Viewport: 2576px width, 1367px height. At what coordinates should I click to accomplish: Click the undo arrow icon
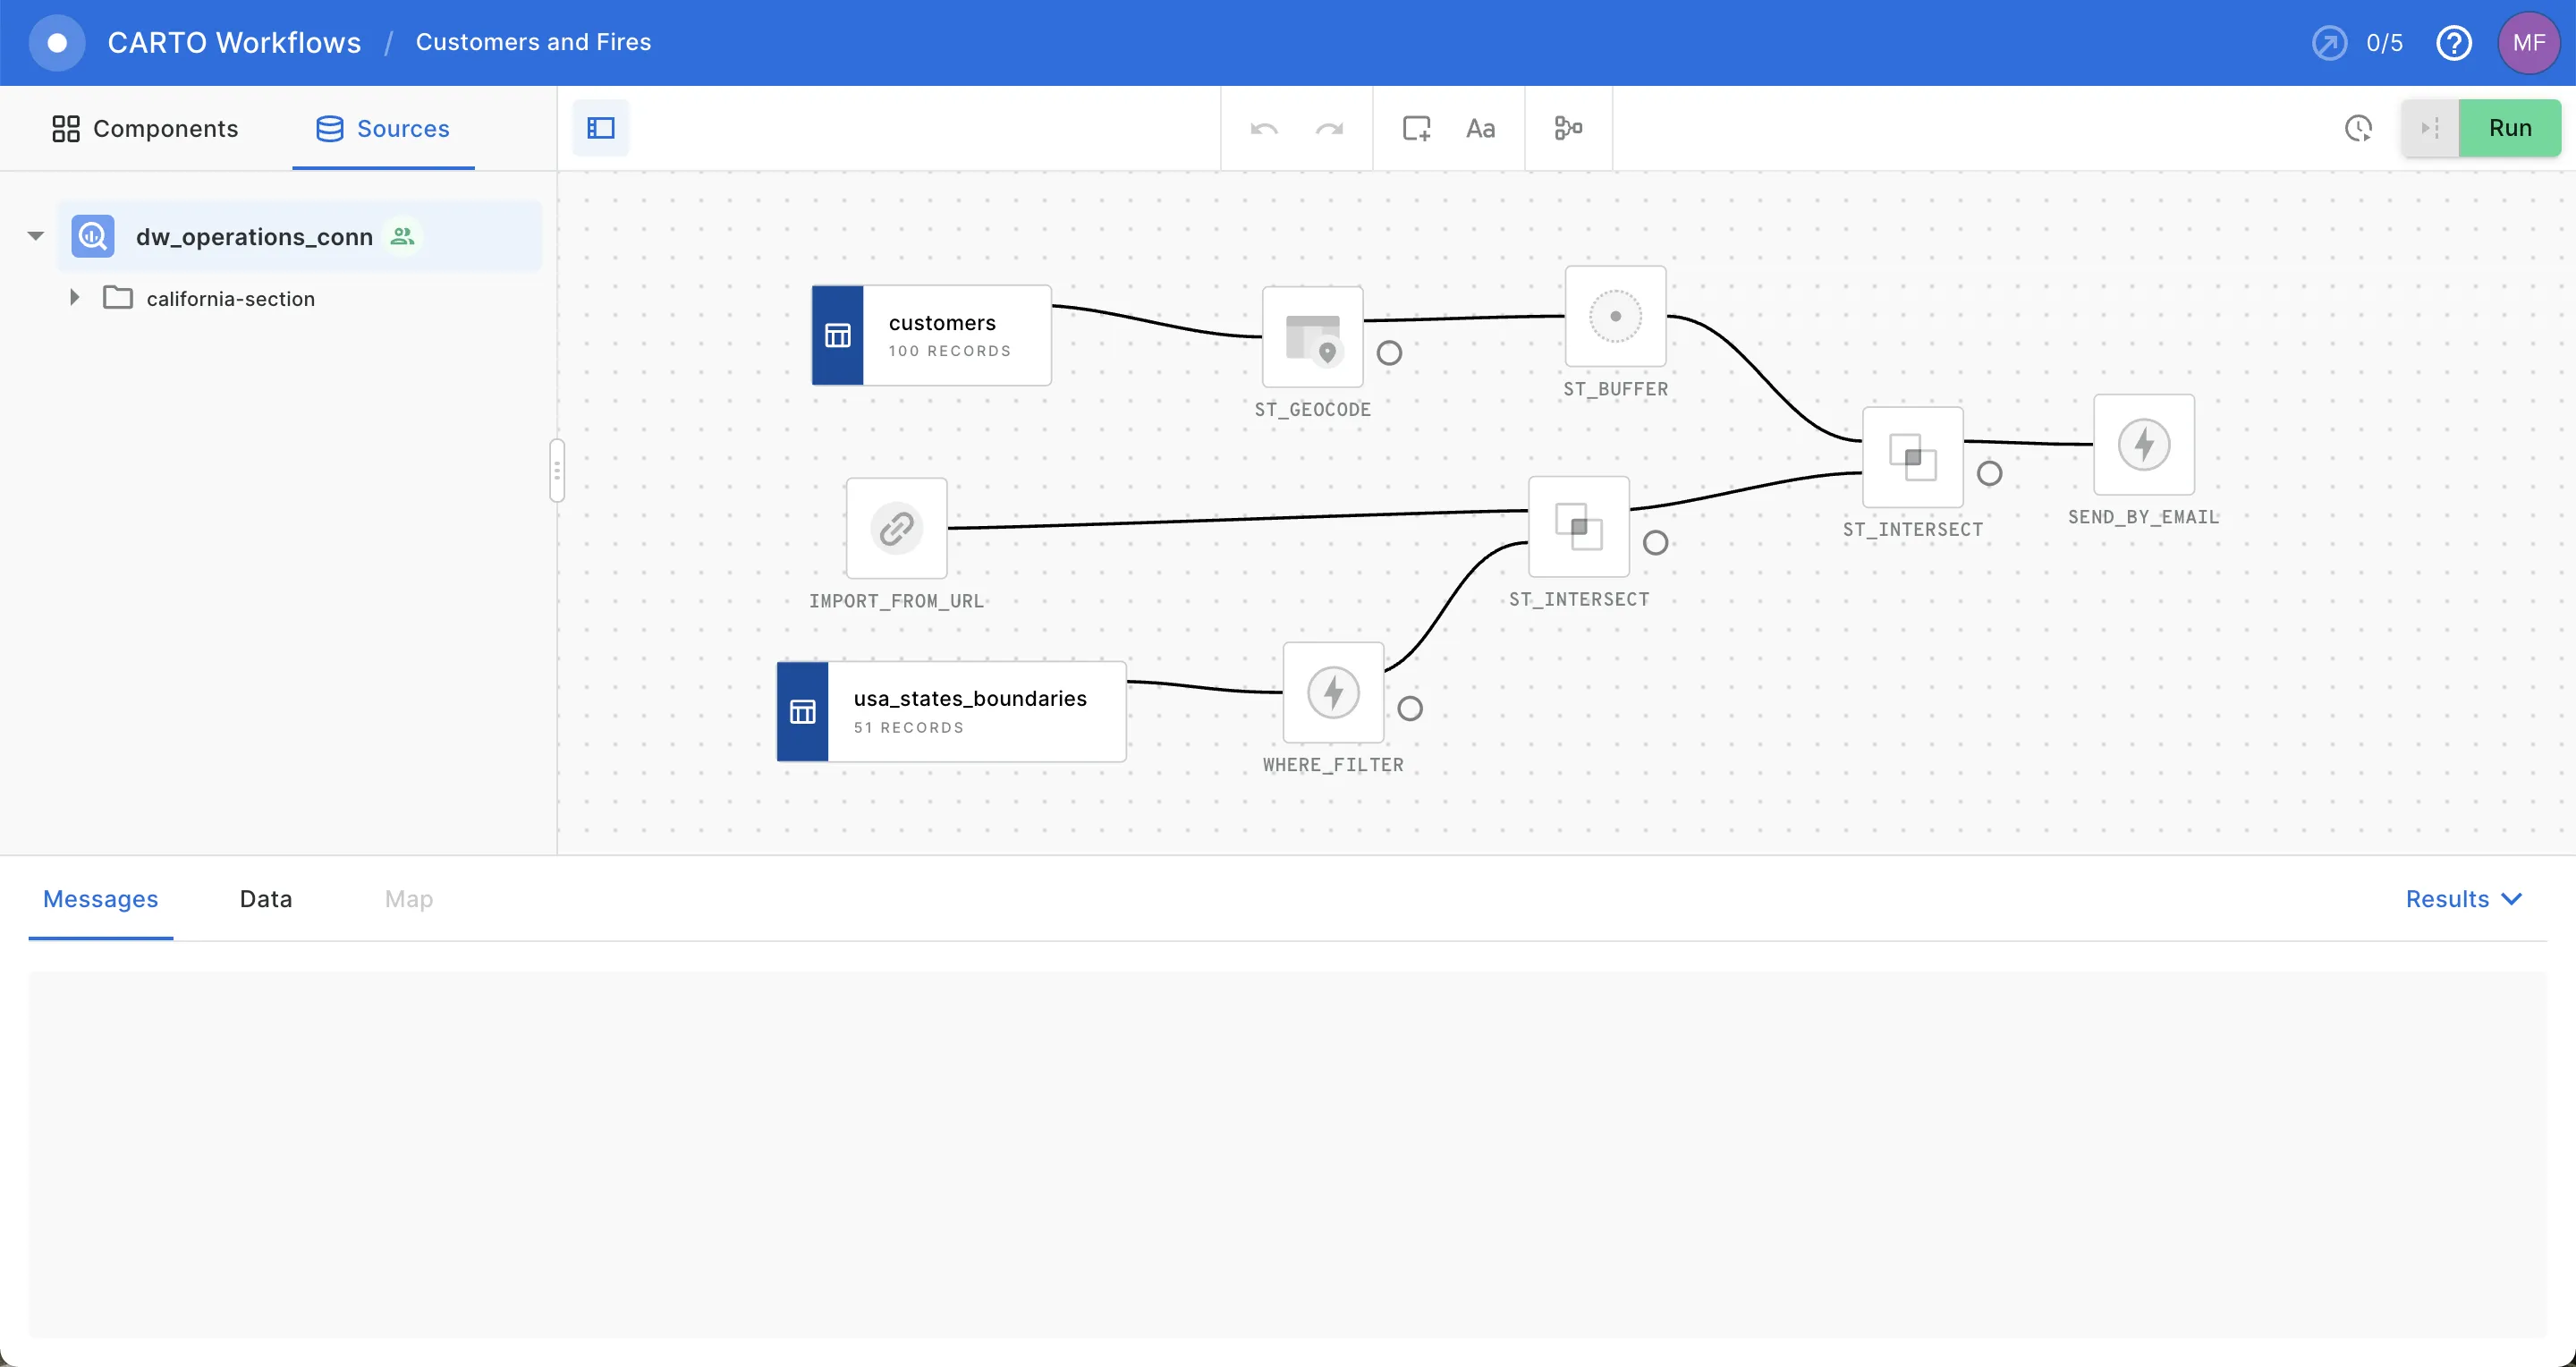click(x=1264, y=128)
